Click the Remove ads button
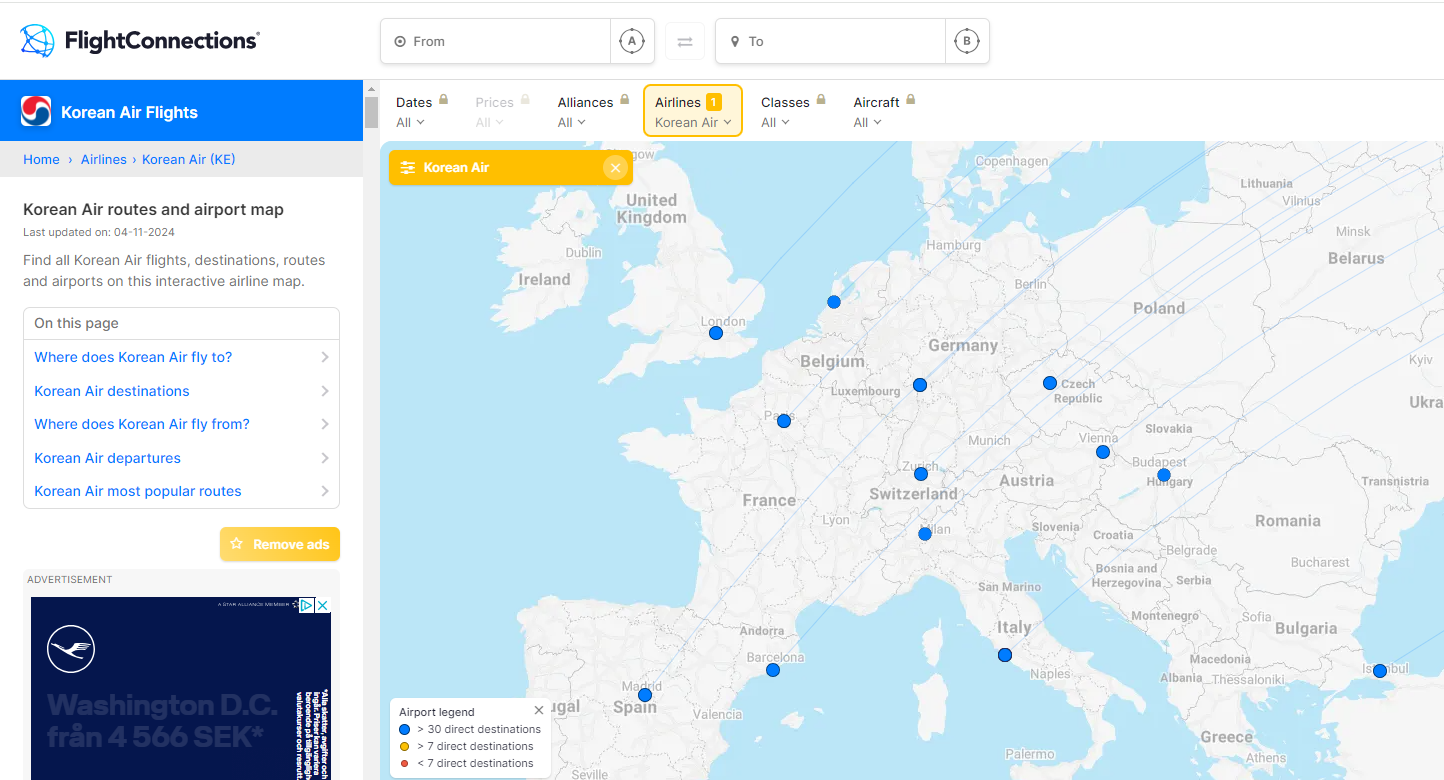The height and width of the screenshot is (780, 1444). 280,544
